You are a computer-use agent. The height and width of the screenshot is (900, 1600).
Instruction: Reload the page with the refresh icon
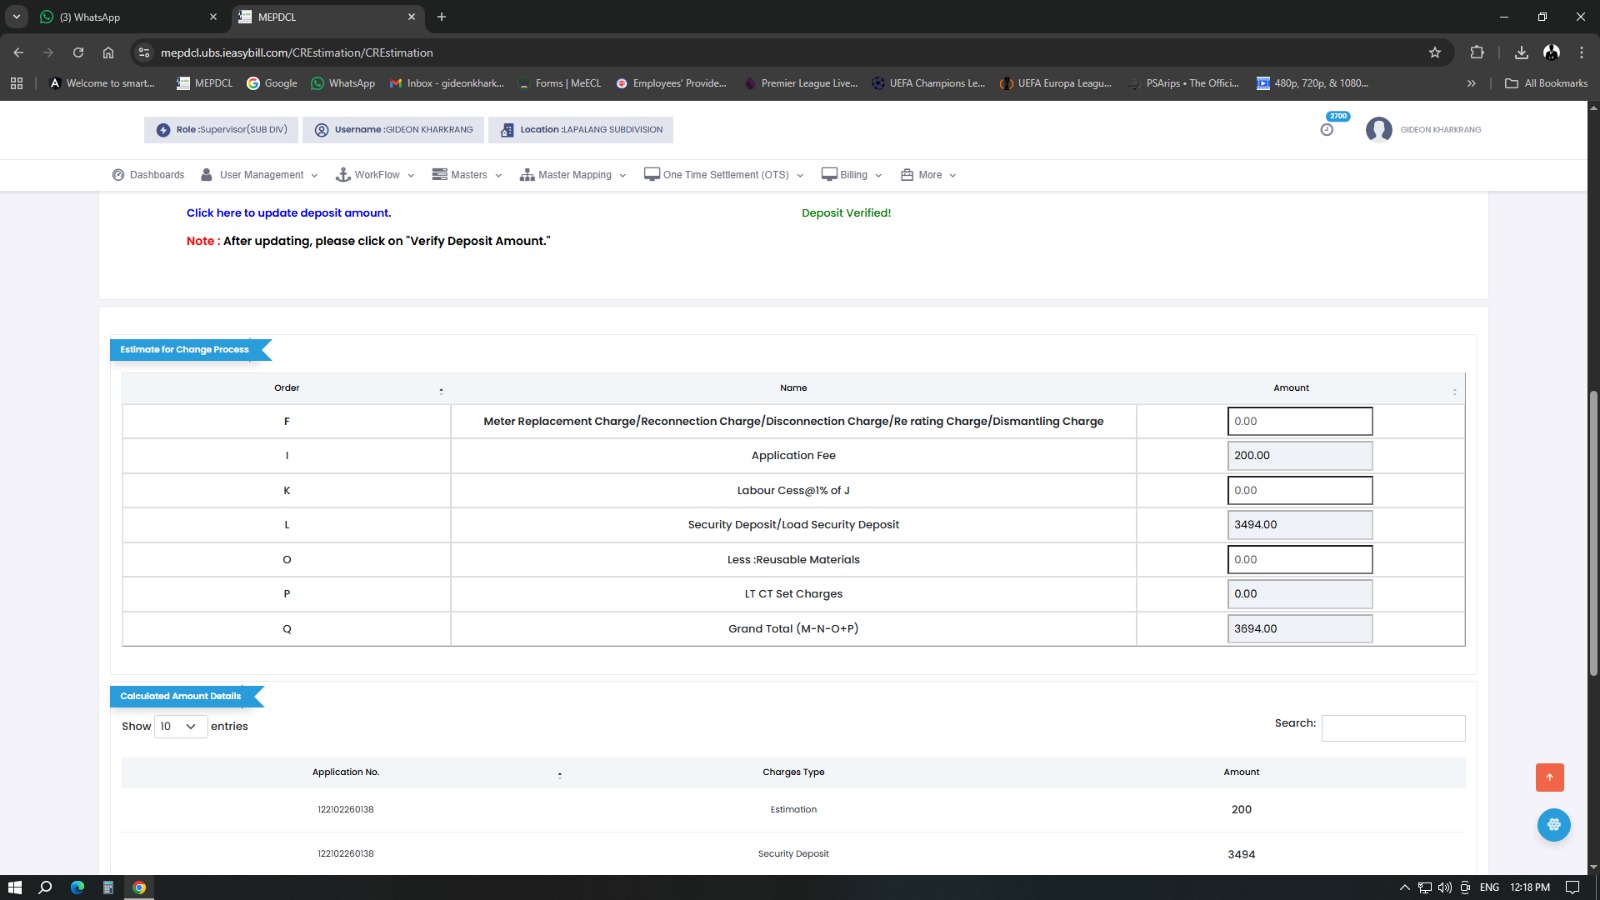(x=78, y=53)
